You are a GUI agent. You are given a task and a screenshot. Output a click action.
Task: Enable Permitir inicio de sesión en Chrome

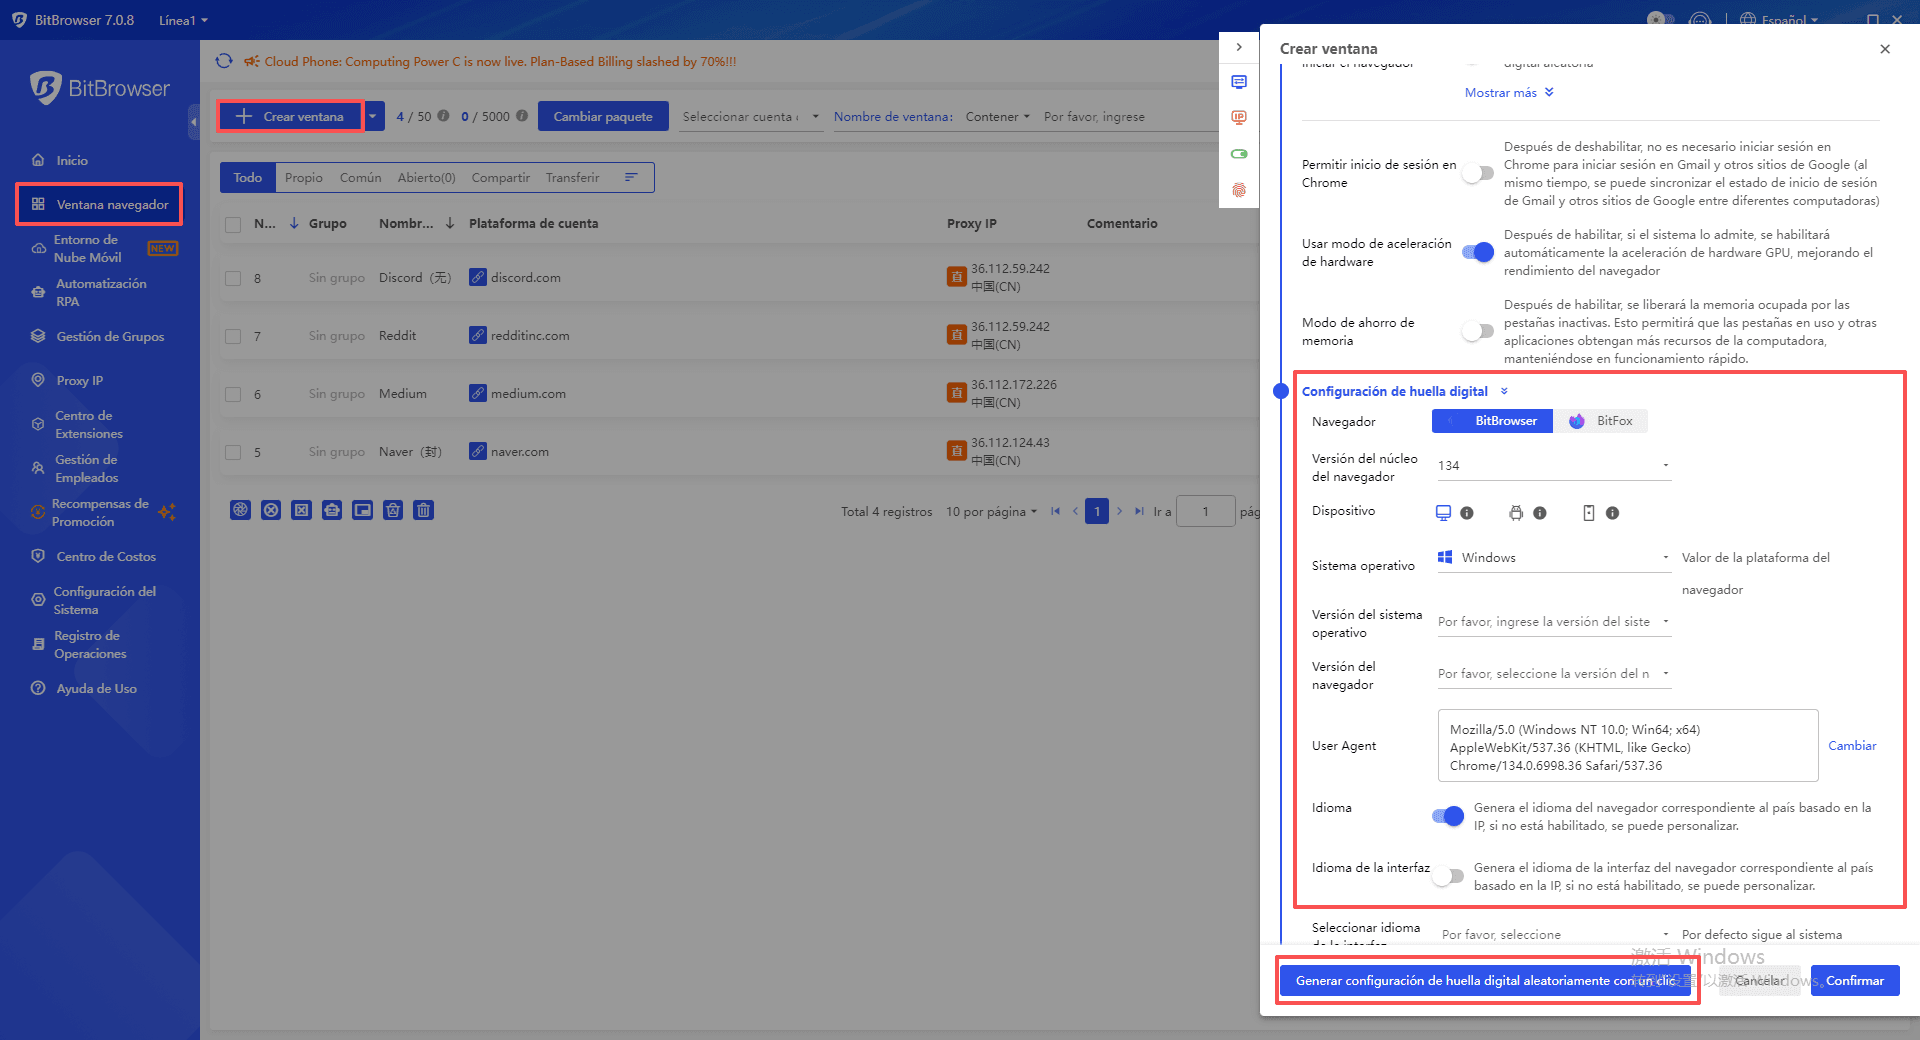1477,172
